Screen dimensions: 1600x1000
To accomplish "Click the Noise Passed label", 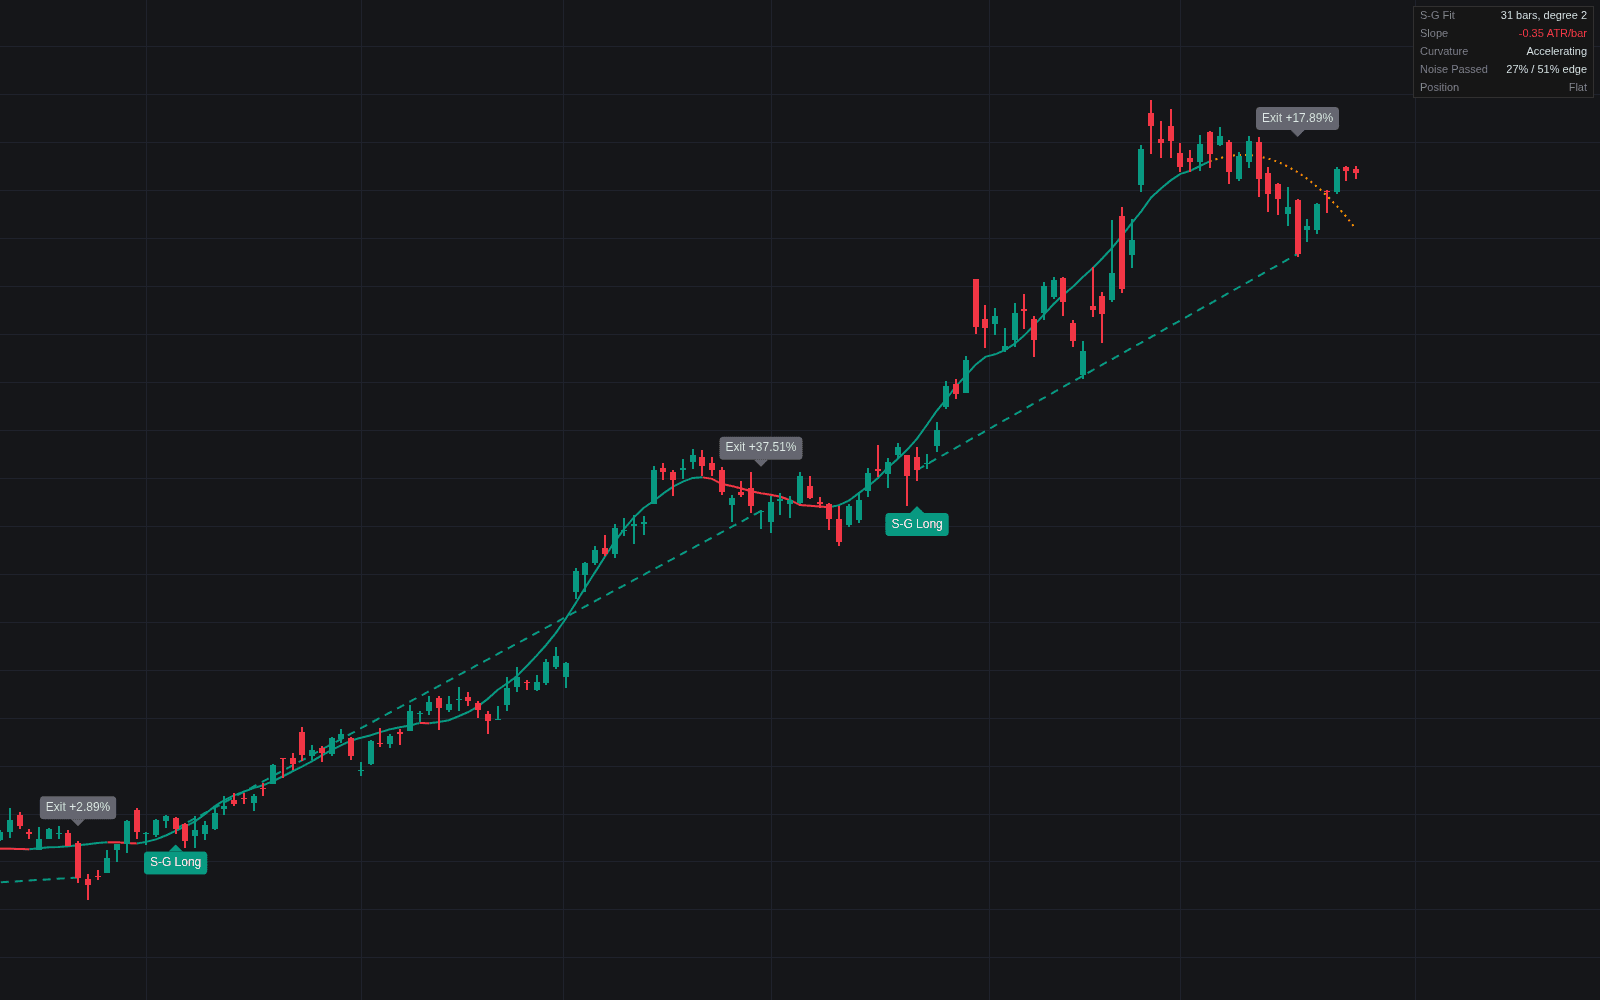I will 1454,69.
